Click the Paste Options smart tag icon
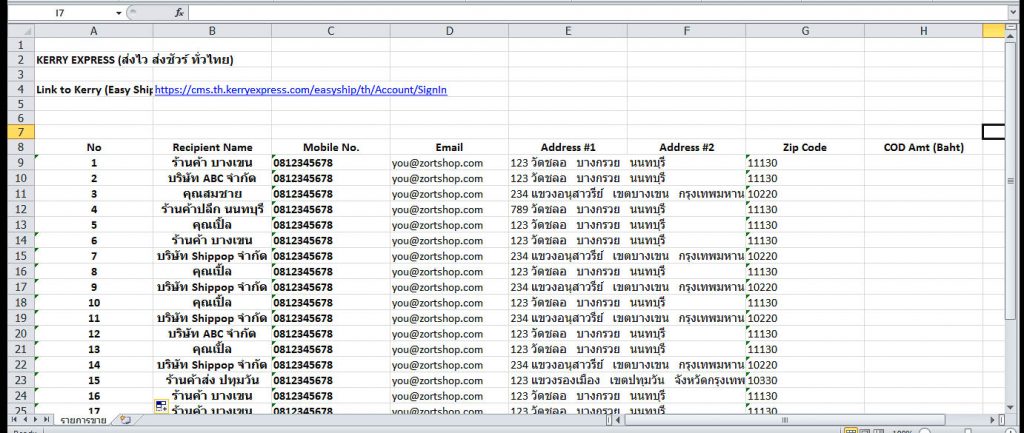Screen dimensions: 1024x433 (x=160, y=404)
